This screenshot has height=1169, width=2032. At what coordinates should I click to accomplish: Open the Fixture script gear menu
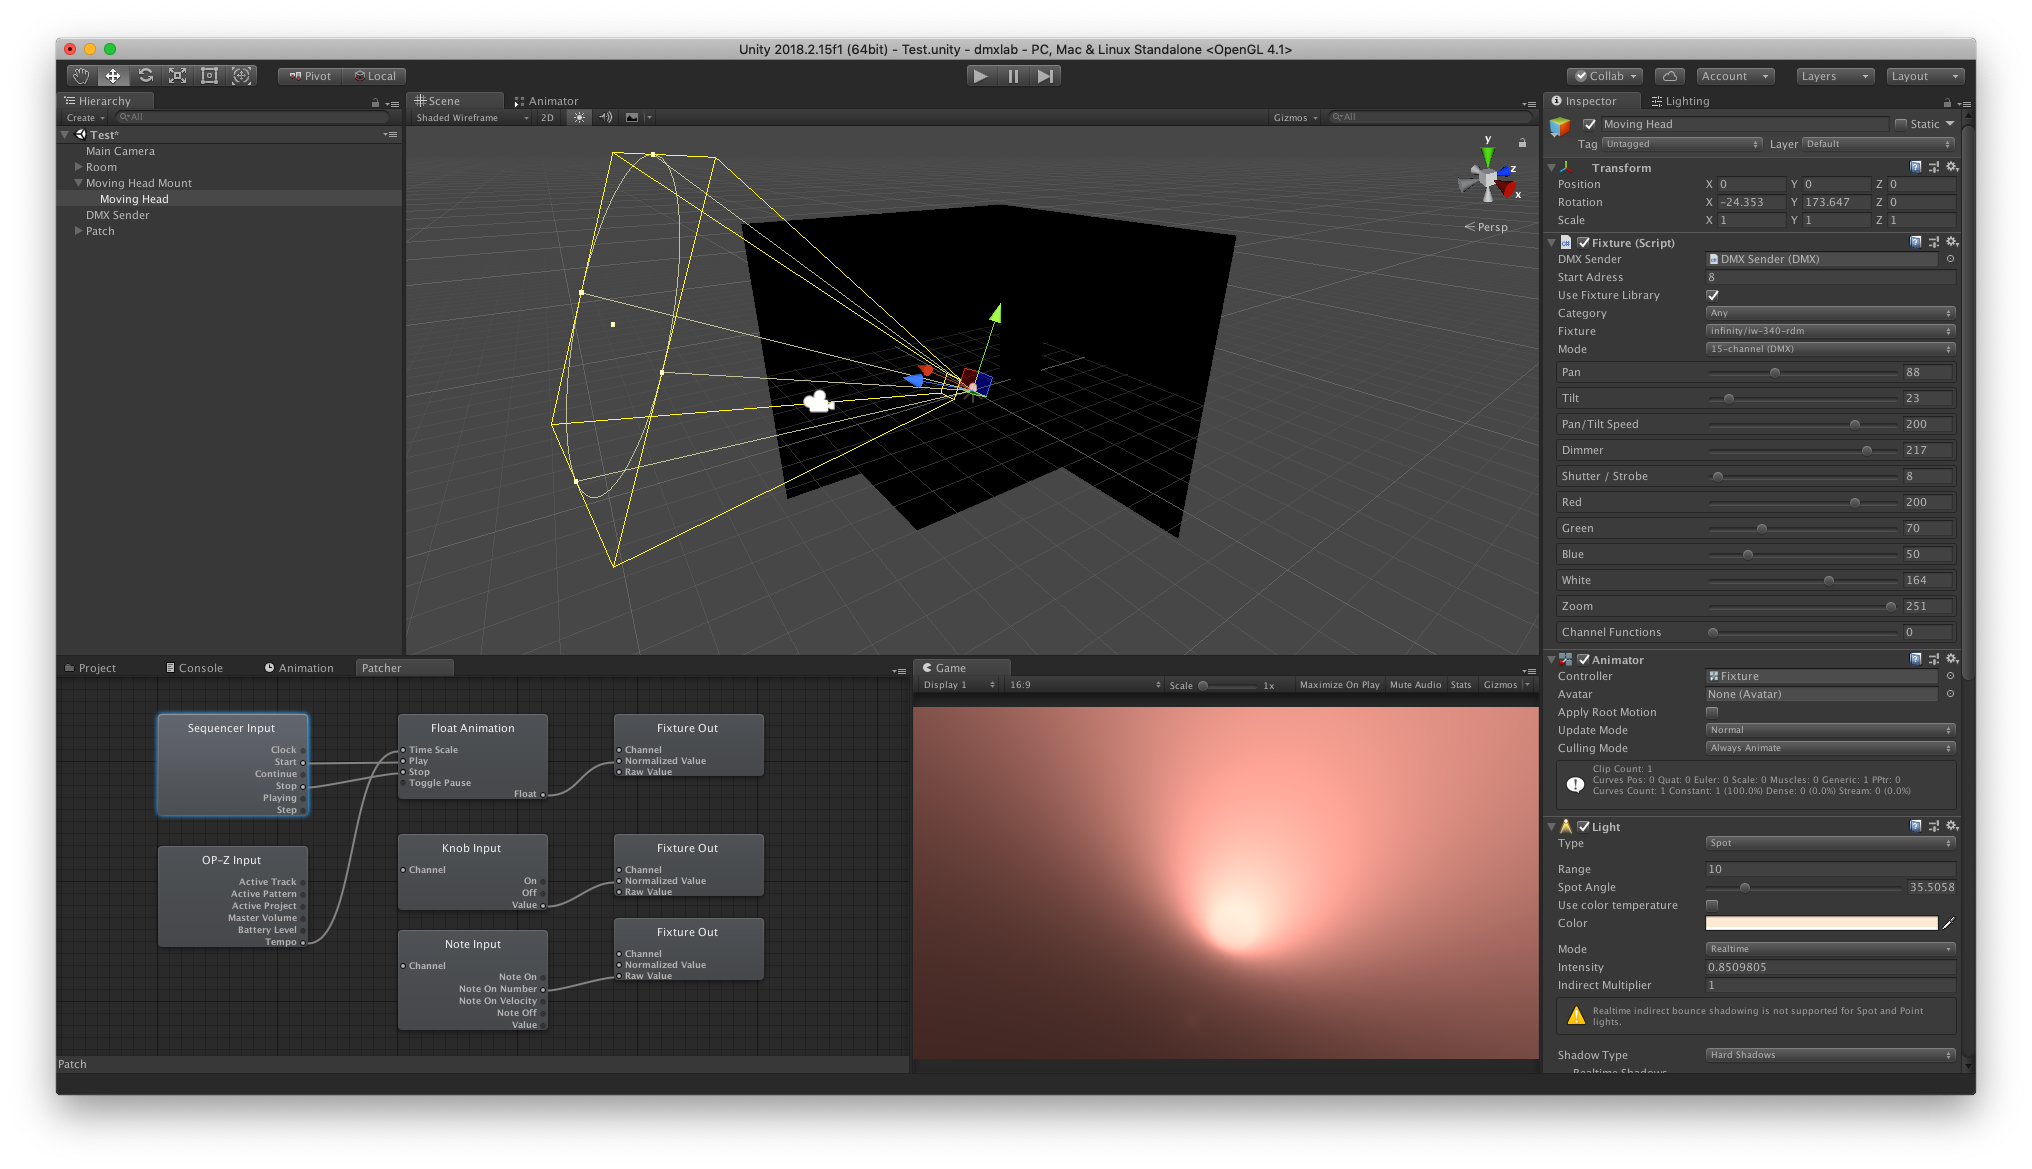1952,242
